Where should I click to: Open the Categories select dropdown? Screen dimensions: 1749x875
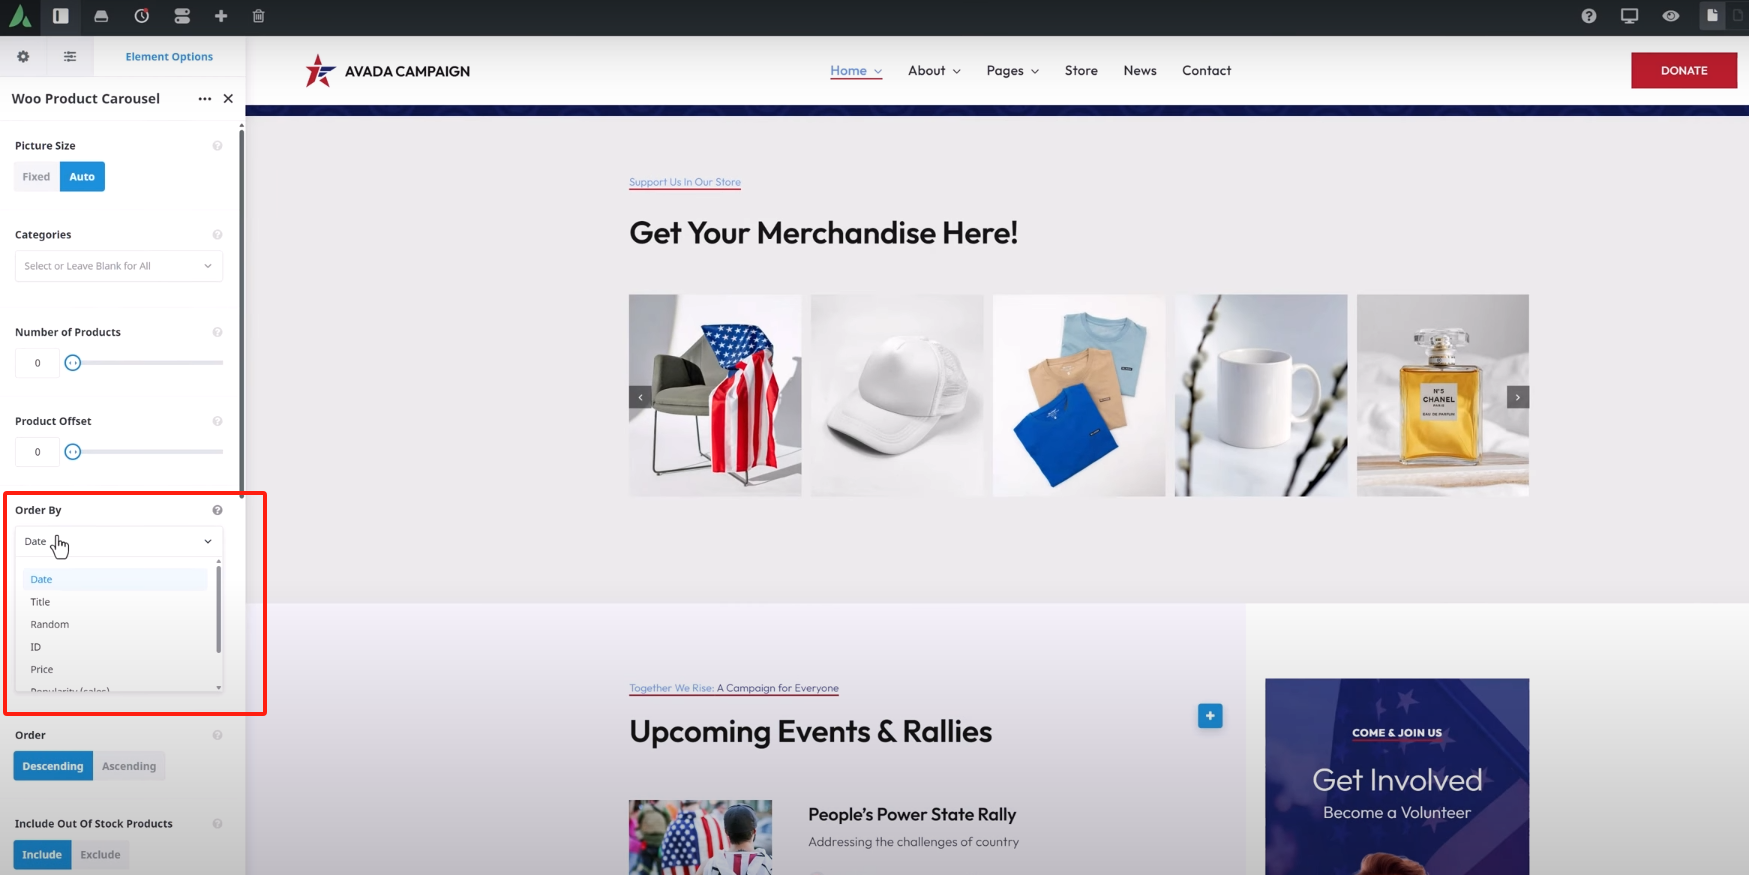(118, 266)
